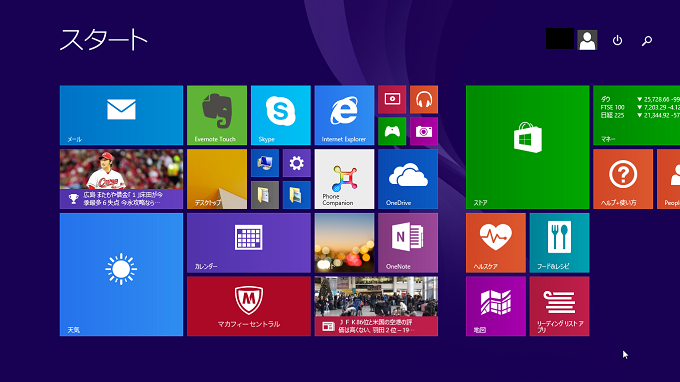
Task: Open Help + Tips (ヘルプ+使い方) tile
Action: coord(623,179)
